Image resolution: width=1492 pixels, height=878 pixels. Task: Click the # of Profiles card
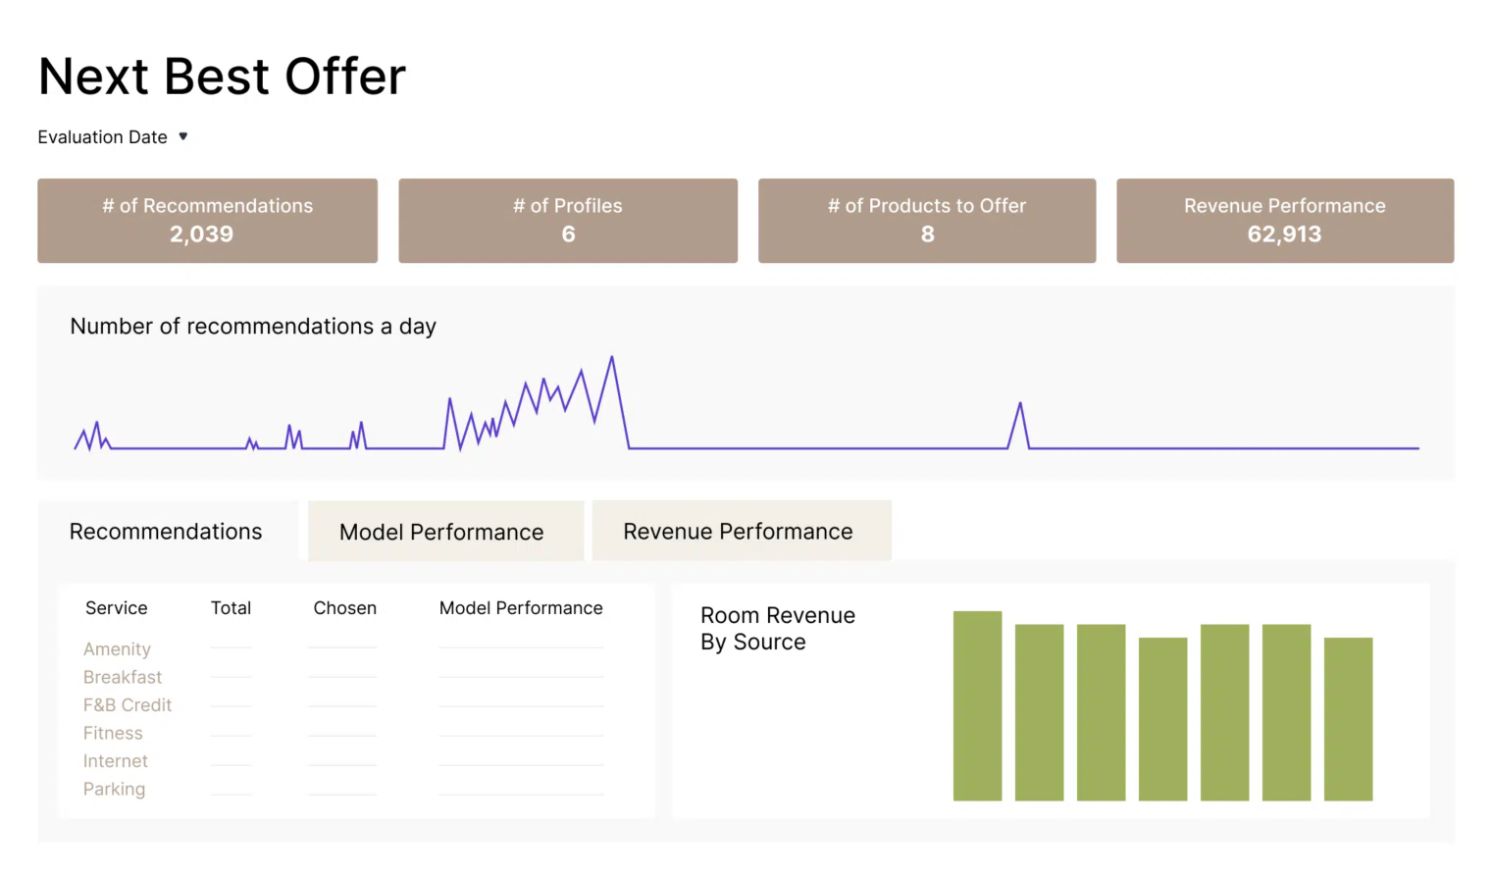point(568,221)
